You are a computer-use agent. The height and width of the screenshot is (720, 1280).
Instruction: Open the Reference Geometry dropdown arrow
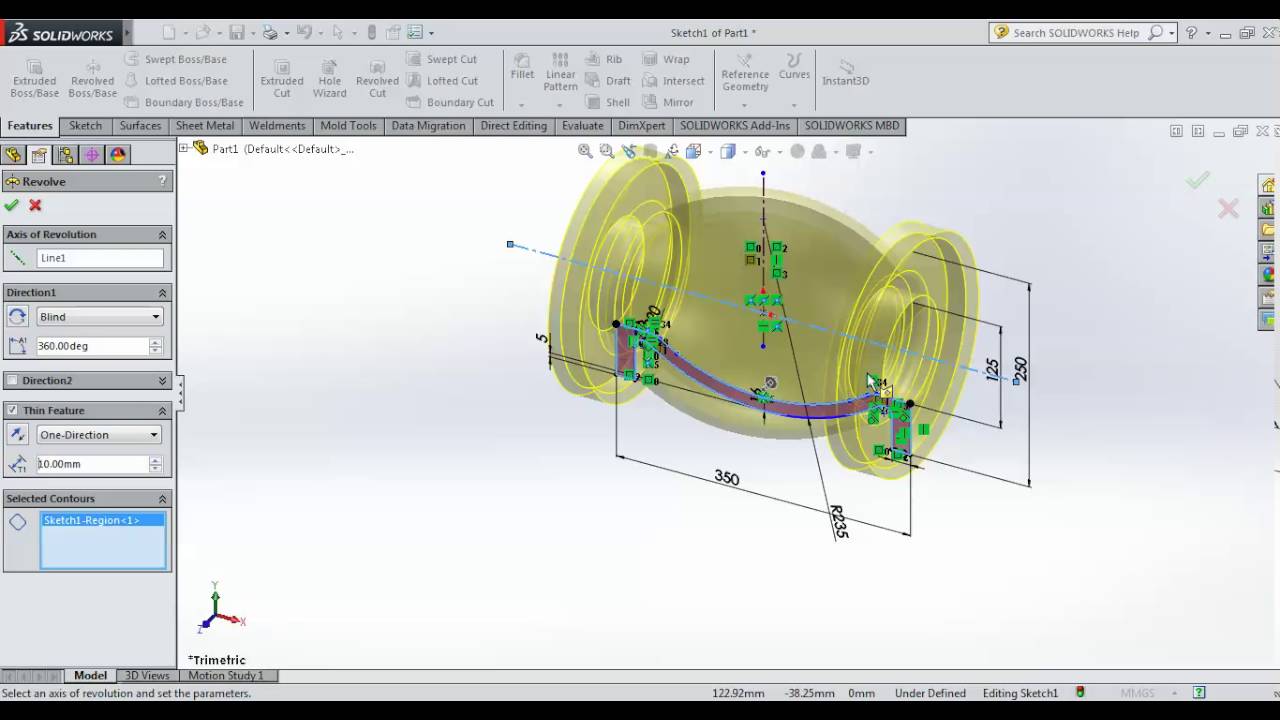[x=745, y=105]
